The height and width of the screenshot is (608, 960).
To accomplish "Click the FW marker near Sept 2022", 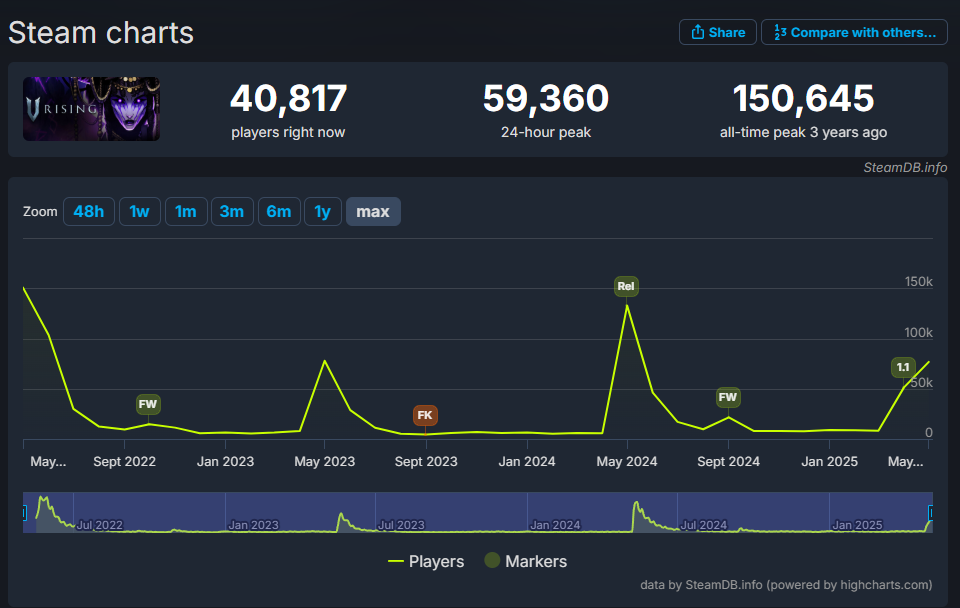I will coord(148,405).
